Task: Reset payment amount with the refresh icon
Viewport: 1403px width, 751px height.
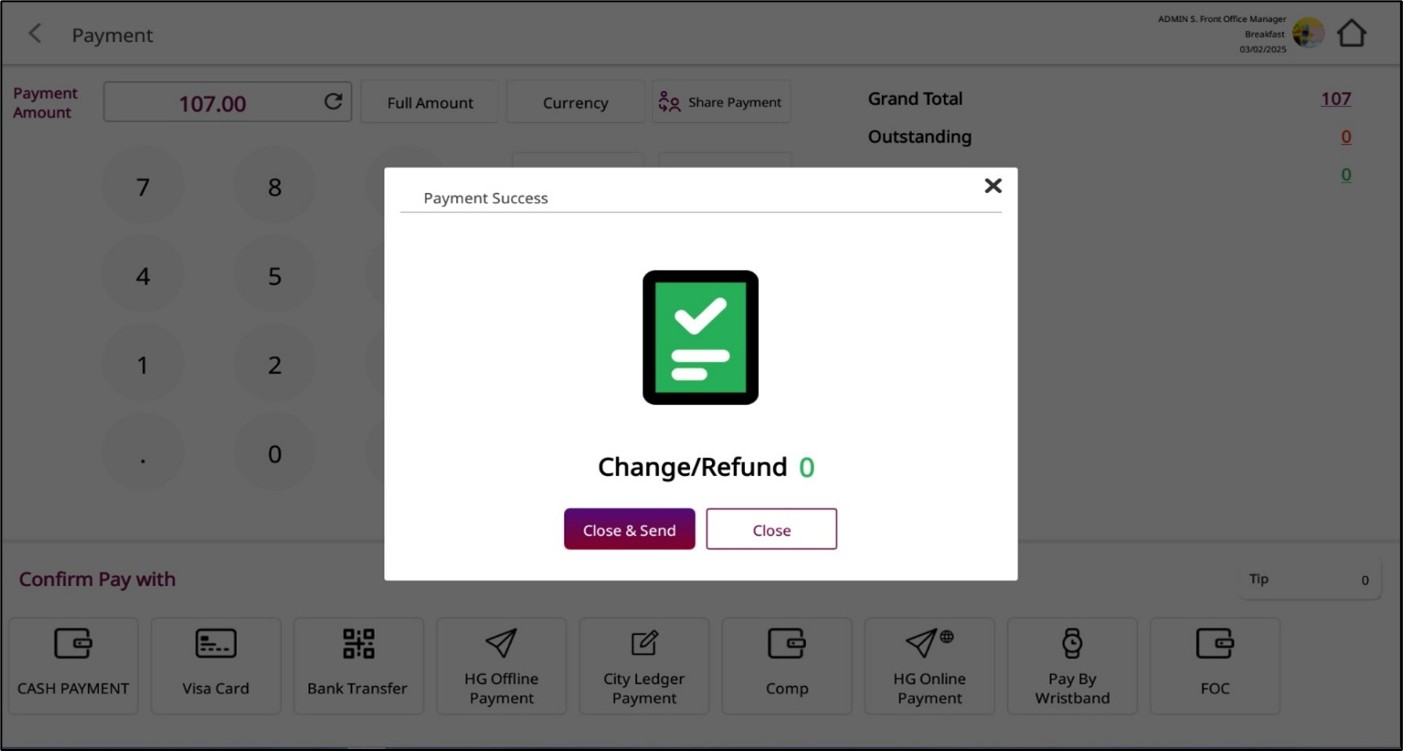Action: pos(333,102)
